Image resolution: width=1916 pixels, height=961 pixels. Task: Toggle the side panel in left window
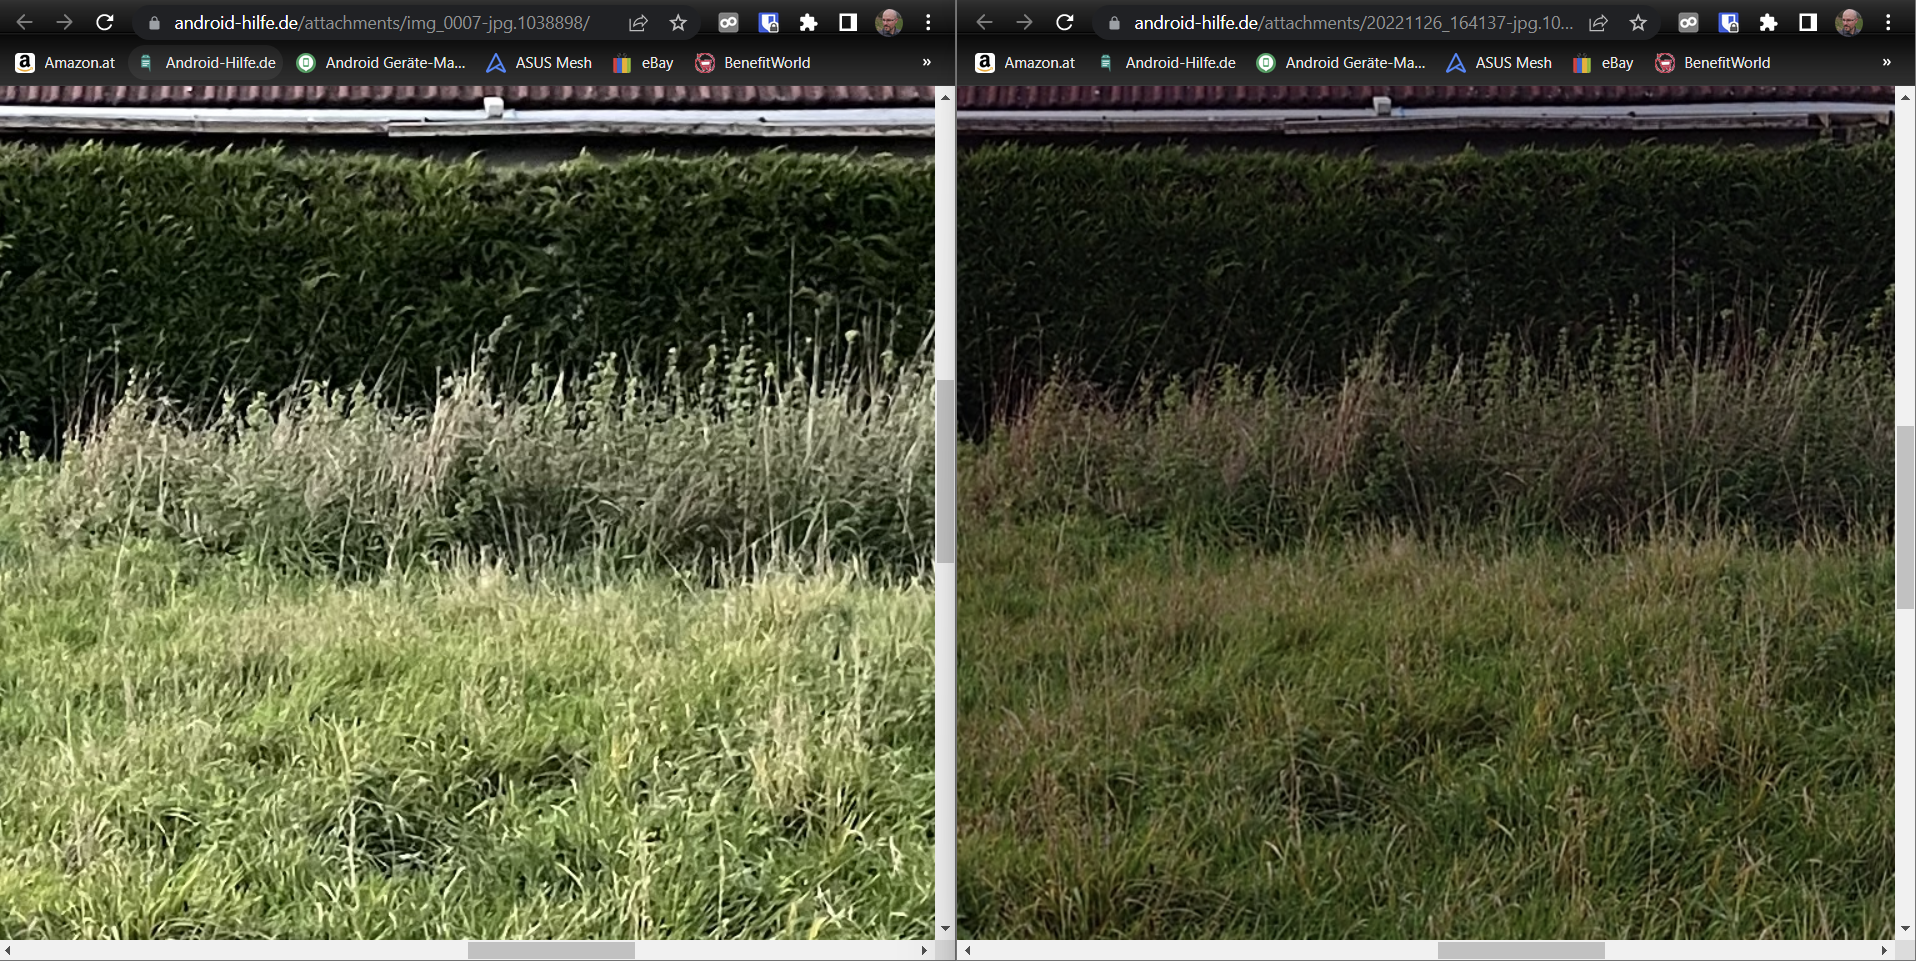pos(848,22)
